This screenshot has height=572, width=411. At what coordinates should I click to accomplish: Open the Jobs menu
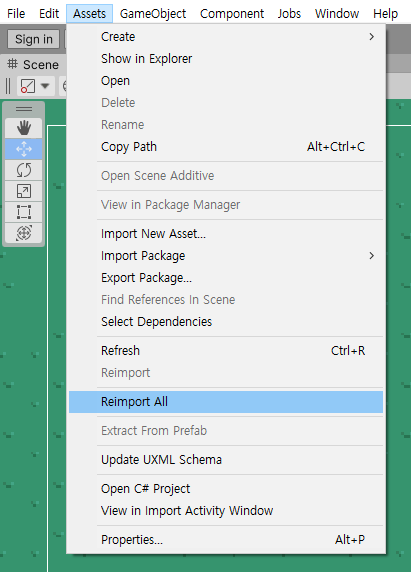pyautogui.click(x=289, y=13)
